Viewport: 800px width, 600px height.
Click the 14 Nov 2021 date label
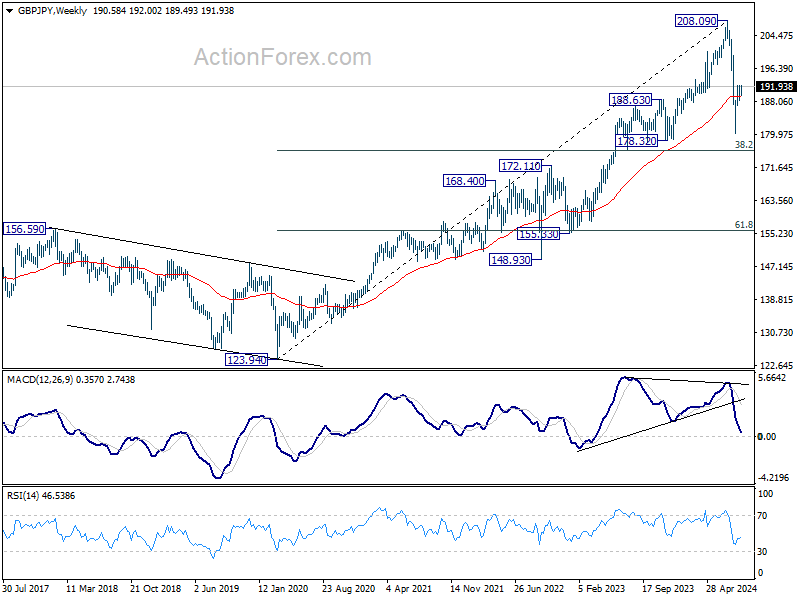click(476, 588)
